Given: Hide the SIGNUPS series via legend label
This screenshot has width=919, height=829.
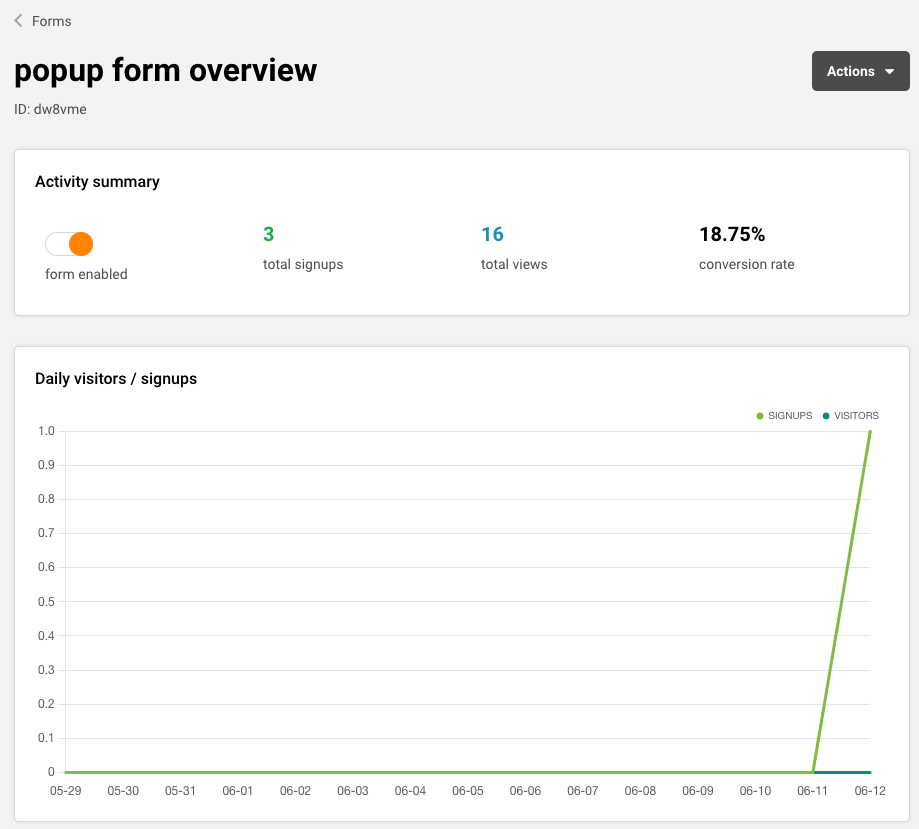Looking at the screenshot, I should coord(790,416).
